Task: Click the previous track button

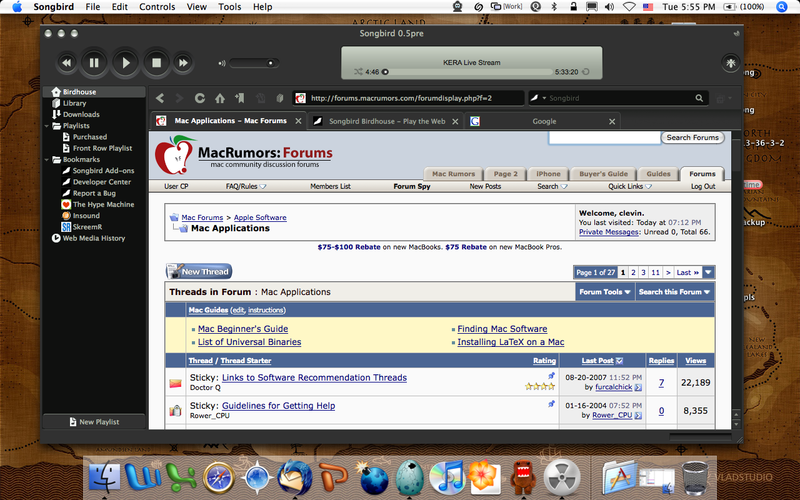Action: 66,63
